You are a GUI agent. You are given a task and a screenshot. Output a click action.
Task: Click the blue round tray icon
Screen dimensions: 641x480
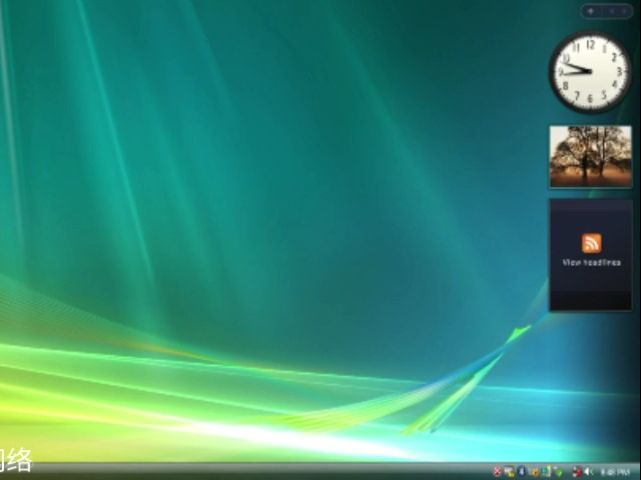coord(522,471)
